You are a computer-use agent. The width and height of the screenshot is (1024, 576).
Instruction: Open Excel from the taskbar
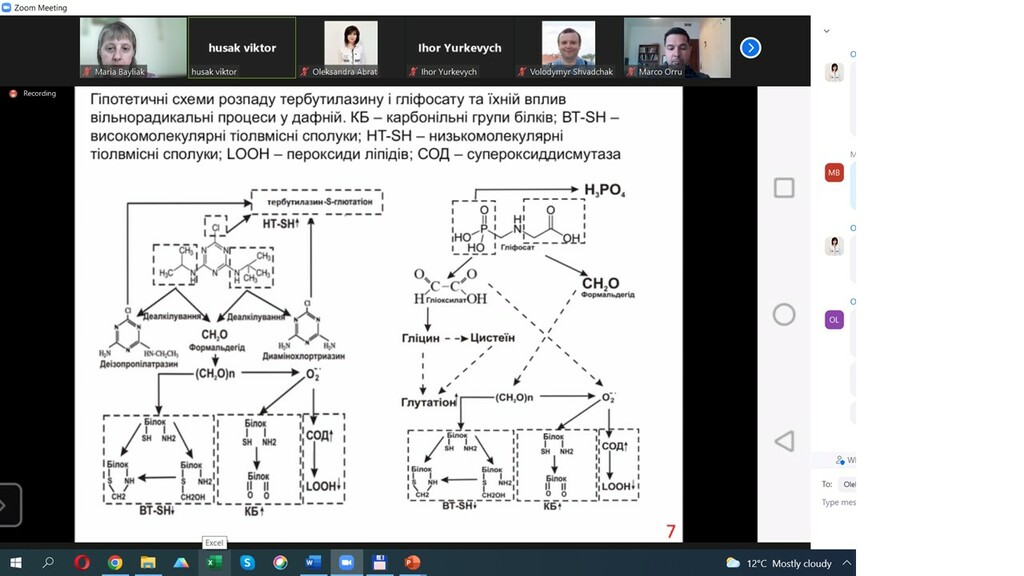click(214, 562)
